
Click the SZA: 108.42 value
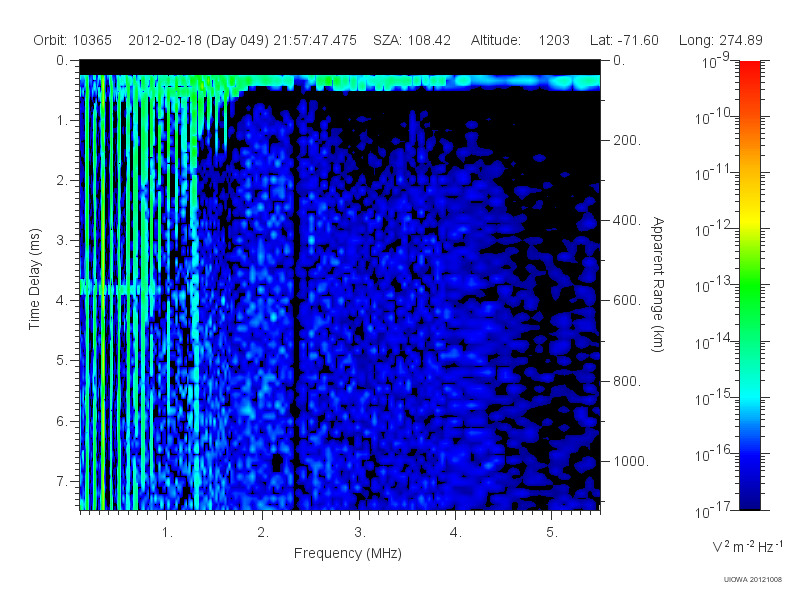(412, 40)
